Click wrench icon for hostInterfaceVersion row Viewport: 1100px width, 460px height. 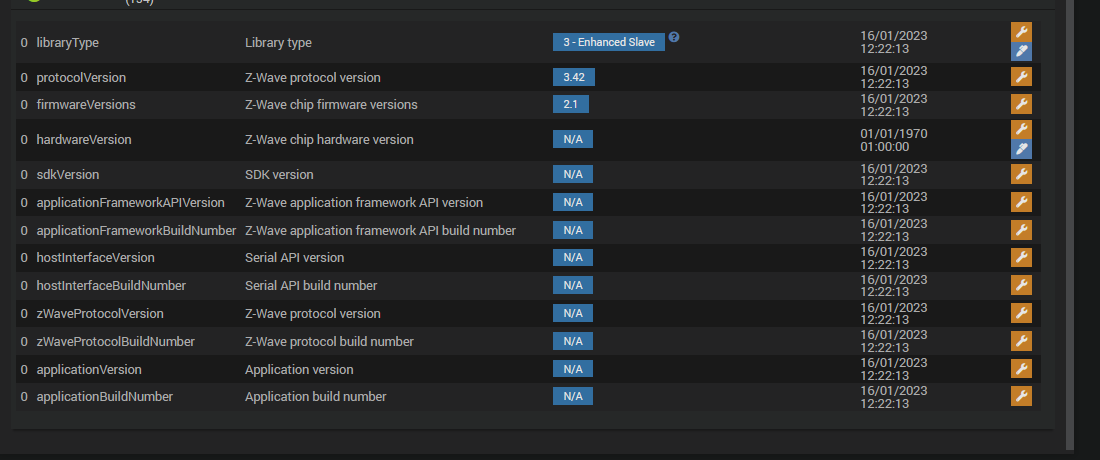pyautogui.click(x=1021, y=257)
